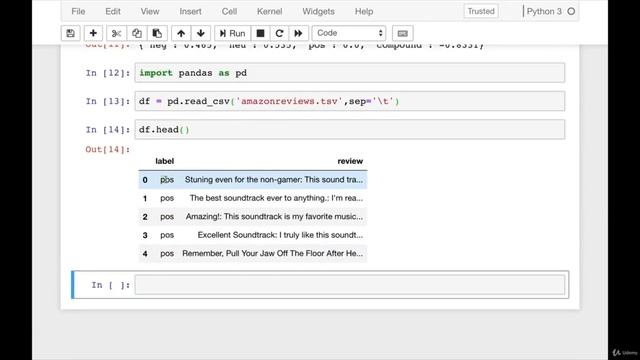Click row index 0 in dataframe
Image resolution: width=640 pixels, height=360 pixels.
tap(145, 180)
